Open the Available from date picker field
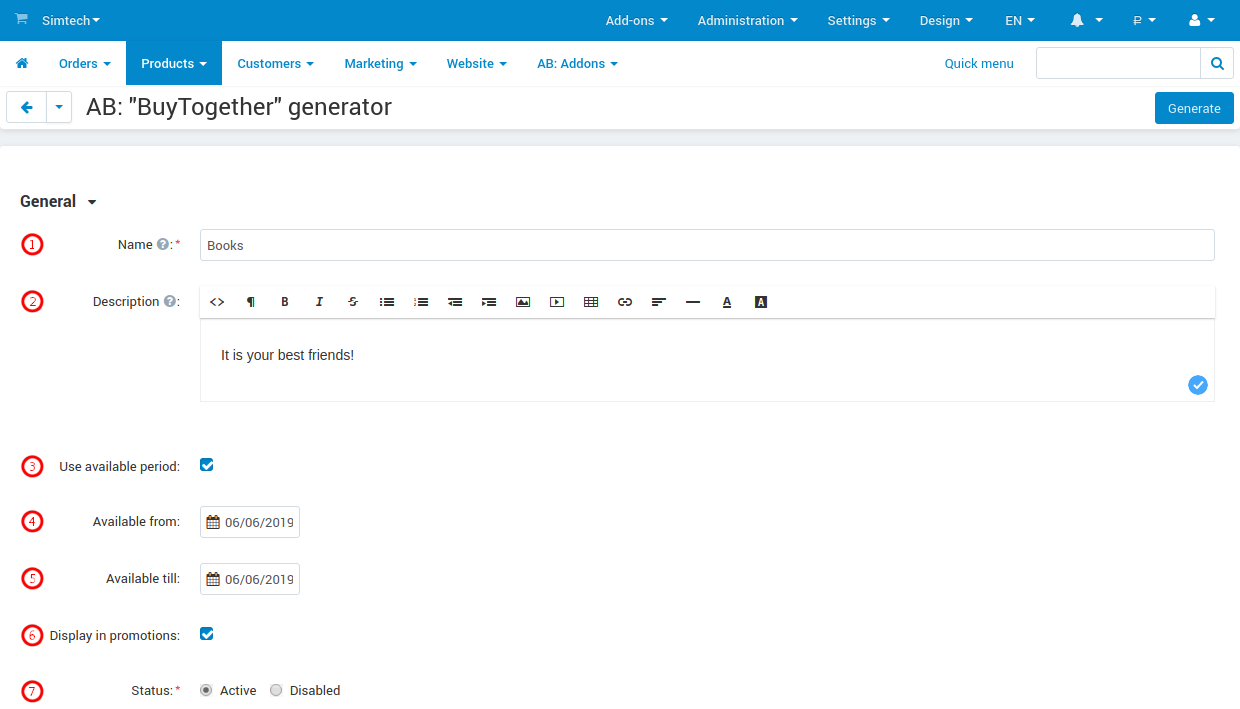Screen dimensions: 1240x709 (x=249, y=521)
